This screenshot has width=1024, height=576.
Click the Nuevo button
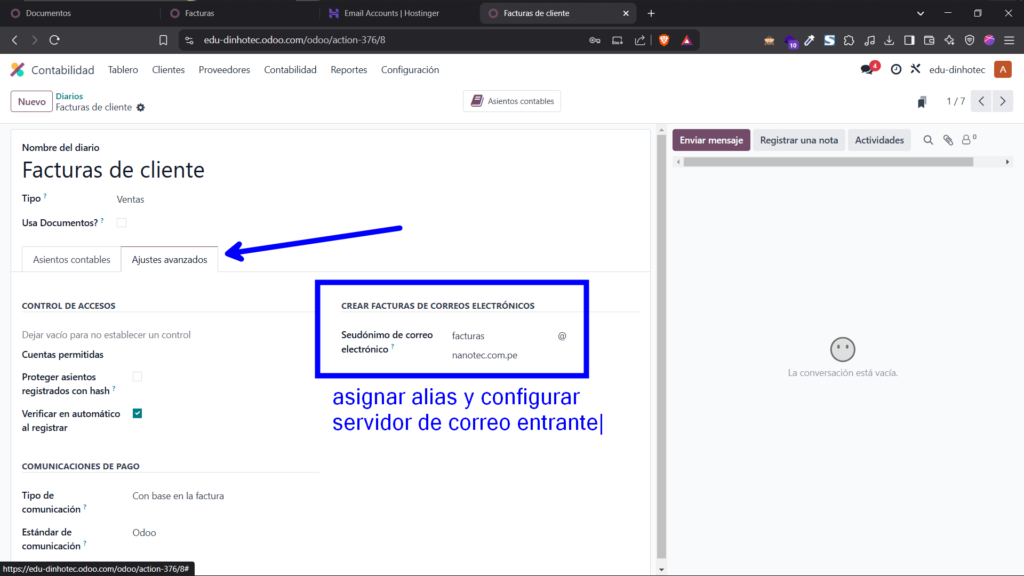[x=31, y=101]
